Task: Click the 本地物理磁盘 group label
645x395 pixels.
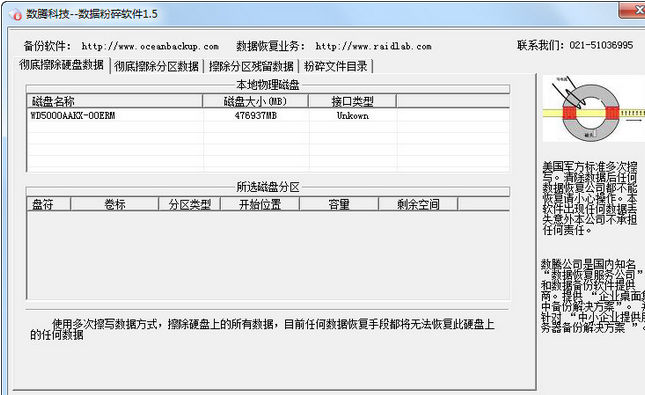Action: click(x=268, y=85)
